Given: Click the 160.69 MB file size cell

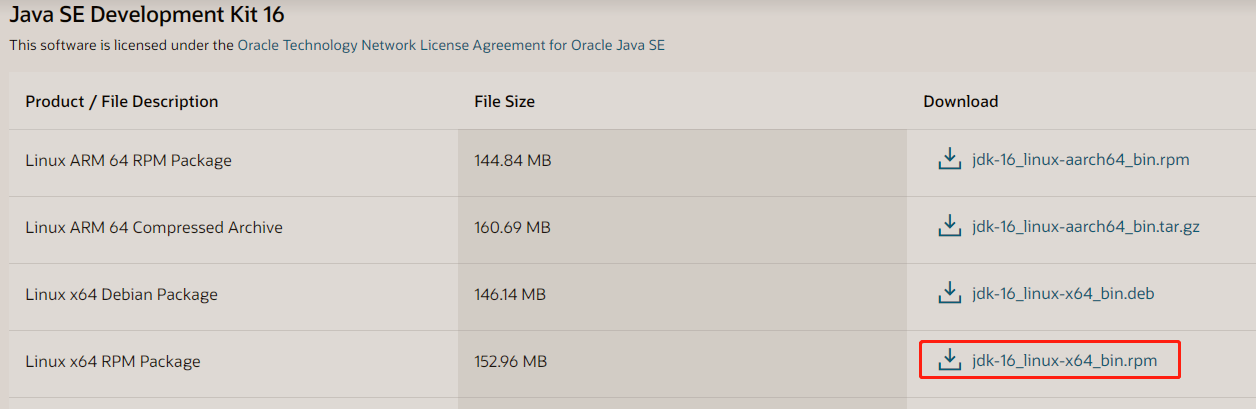Looking at the screenshot, I should [x=512, y=227].
